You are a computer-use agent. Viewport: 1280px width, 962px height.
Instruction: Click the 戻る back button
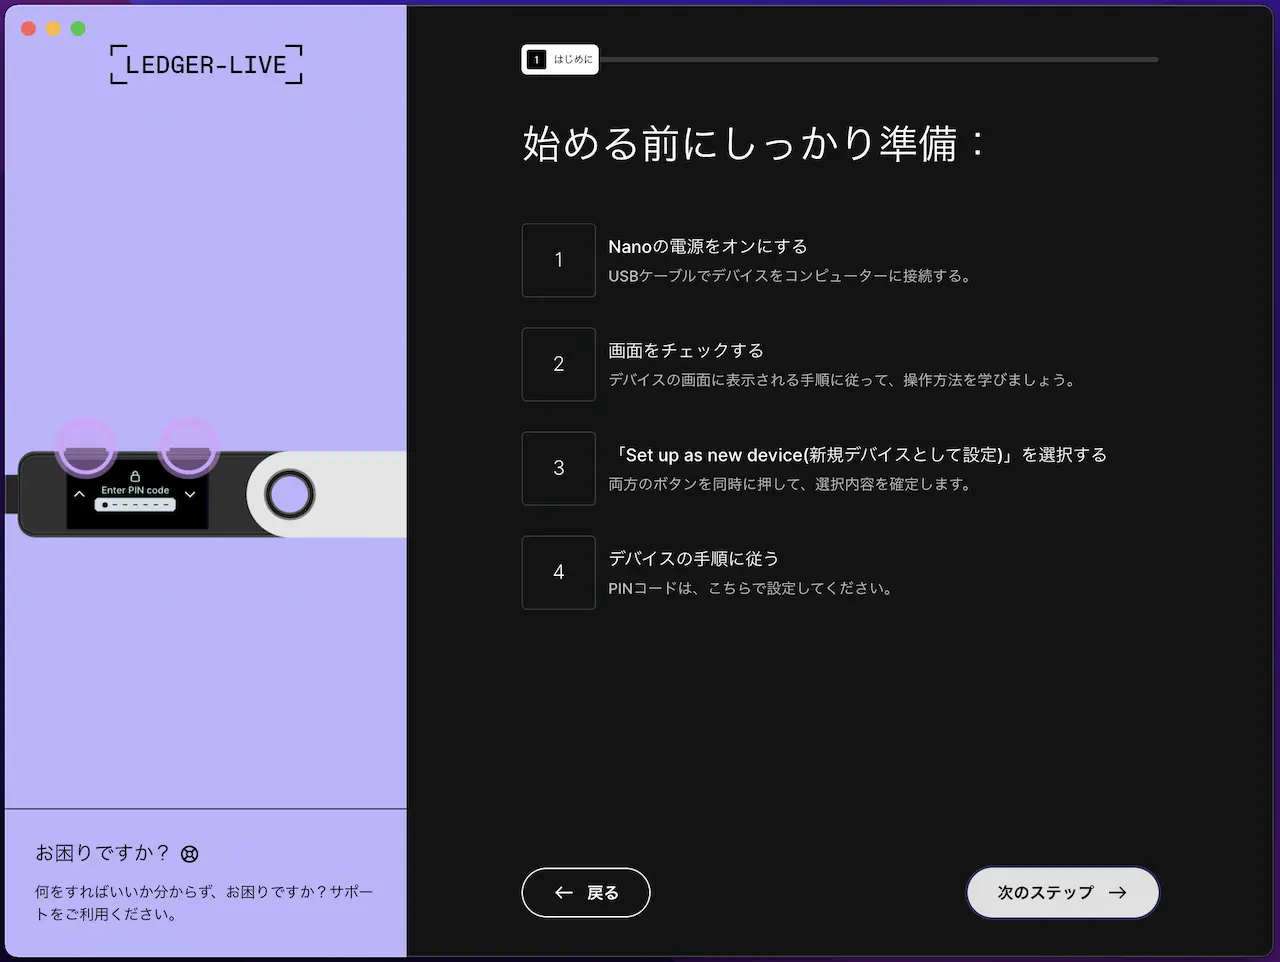(586, 892)
